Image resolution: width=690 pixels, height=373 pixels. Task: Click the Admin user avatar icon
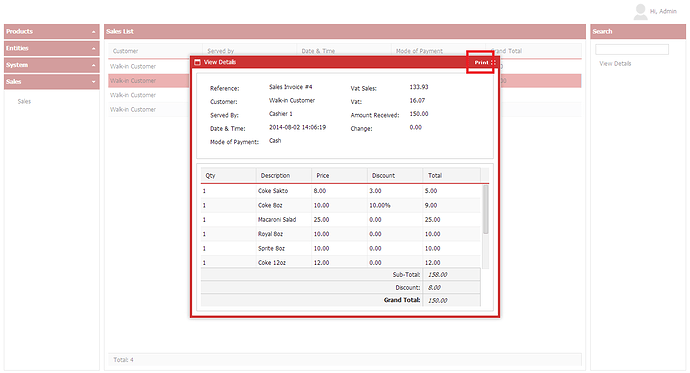click(x=640, y=12)
